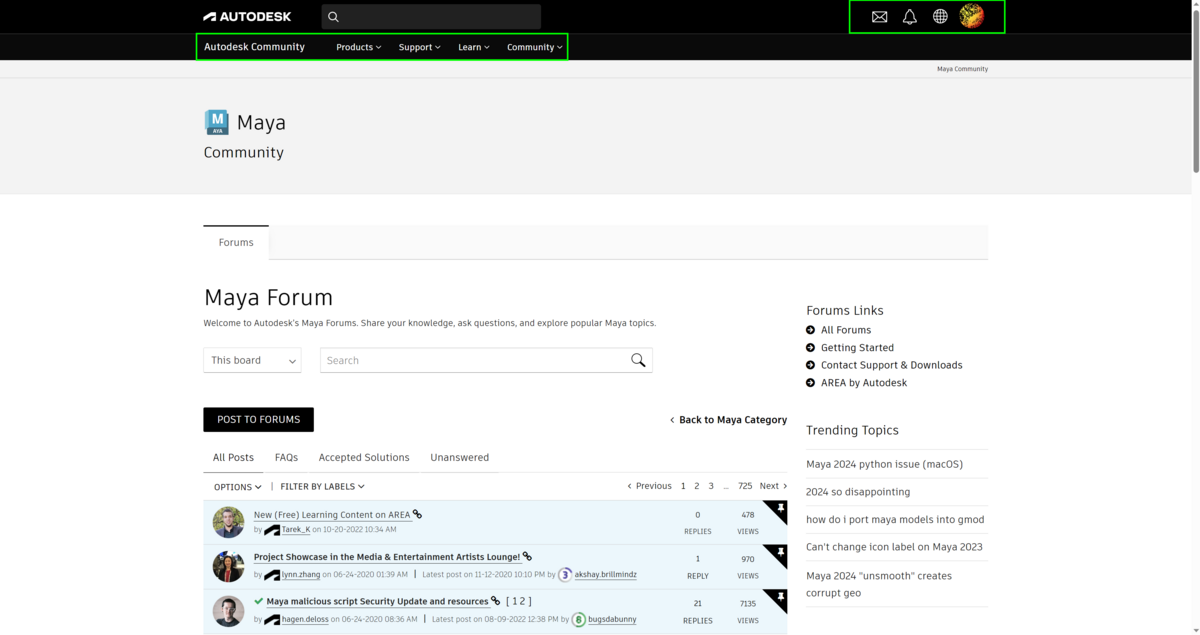Open the messages envelope icon
Screen dimensions: 1200x635
(879, 17)
